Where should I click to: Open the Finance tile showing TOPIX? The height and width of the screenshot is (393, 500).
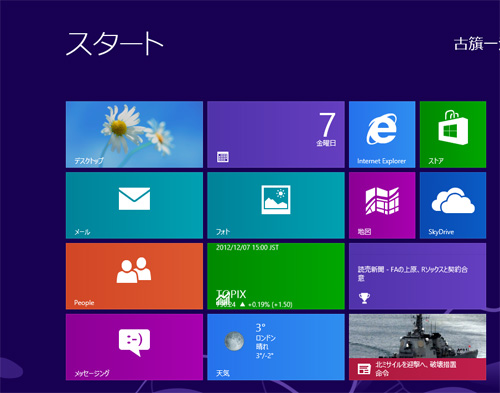(276, 276)
